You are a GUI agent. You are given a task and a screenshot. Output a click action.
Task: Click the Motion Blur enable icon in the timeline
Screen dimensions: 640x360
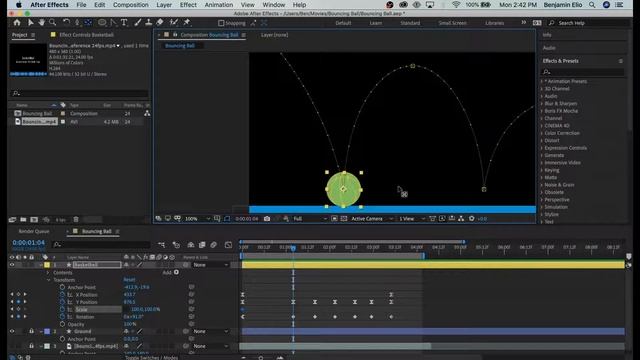point(213,245)
